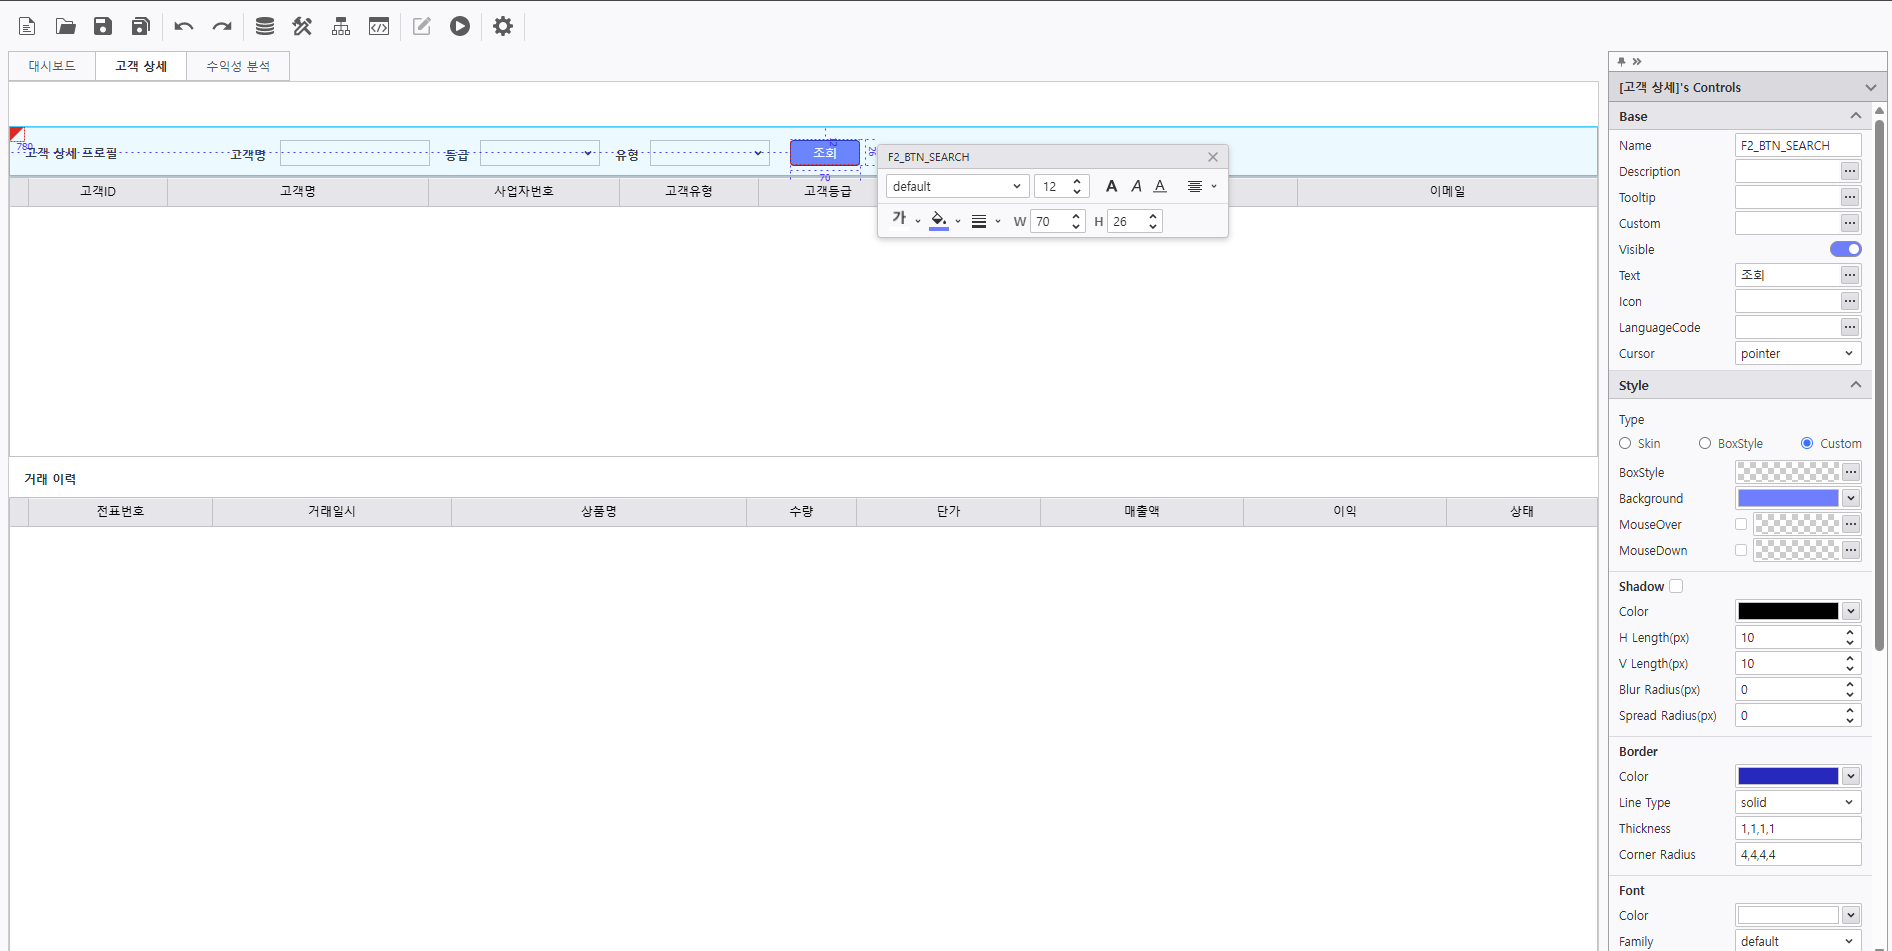Open the code editor window icon
1892x951 pixels.
(x=379, y=26)
